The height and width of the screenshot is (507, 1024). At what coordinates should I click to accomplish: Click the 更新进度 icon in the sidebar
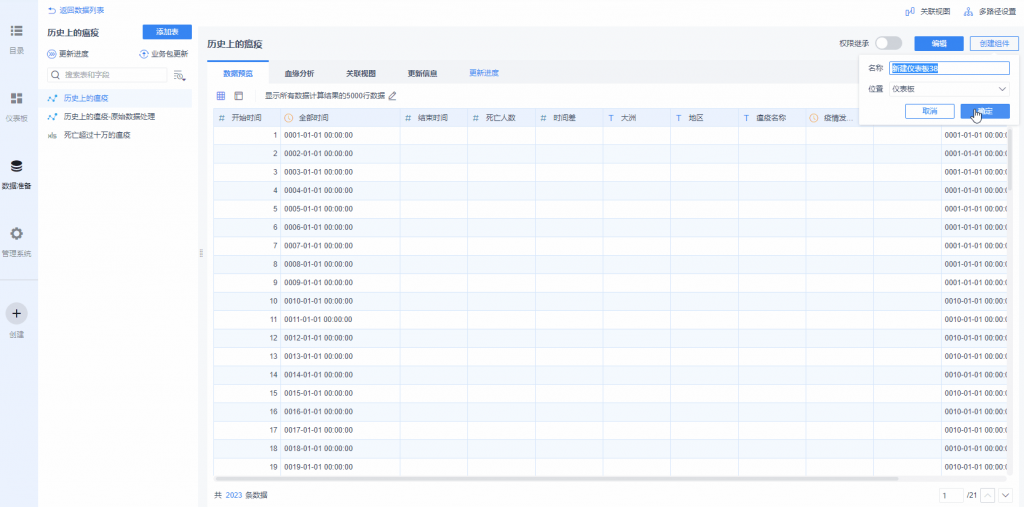click(52, 54)
